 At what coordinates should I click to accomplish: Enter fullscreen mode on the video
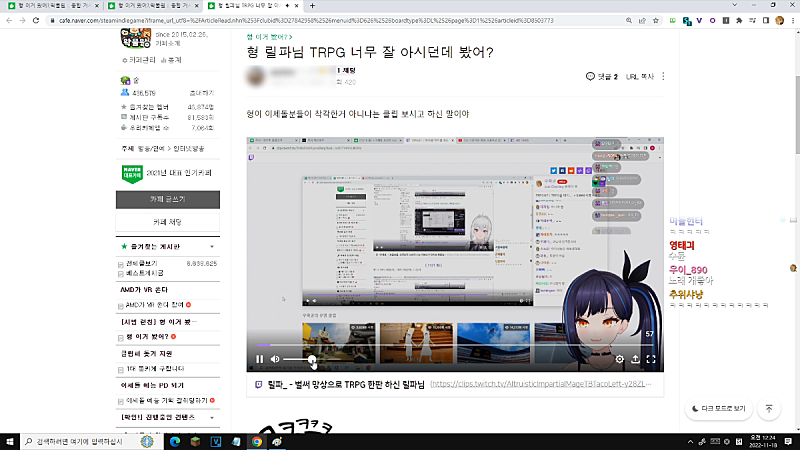pos(650,359)
